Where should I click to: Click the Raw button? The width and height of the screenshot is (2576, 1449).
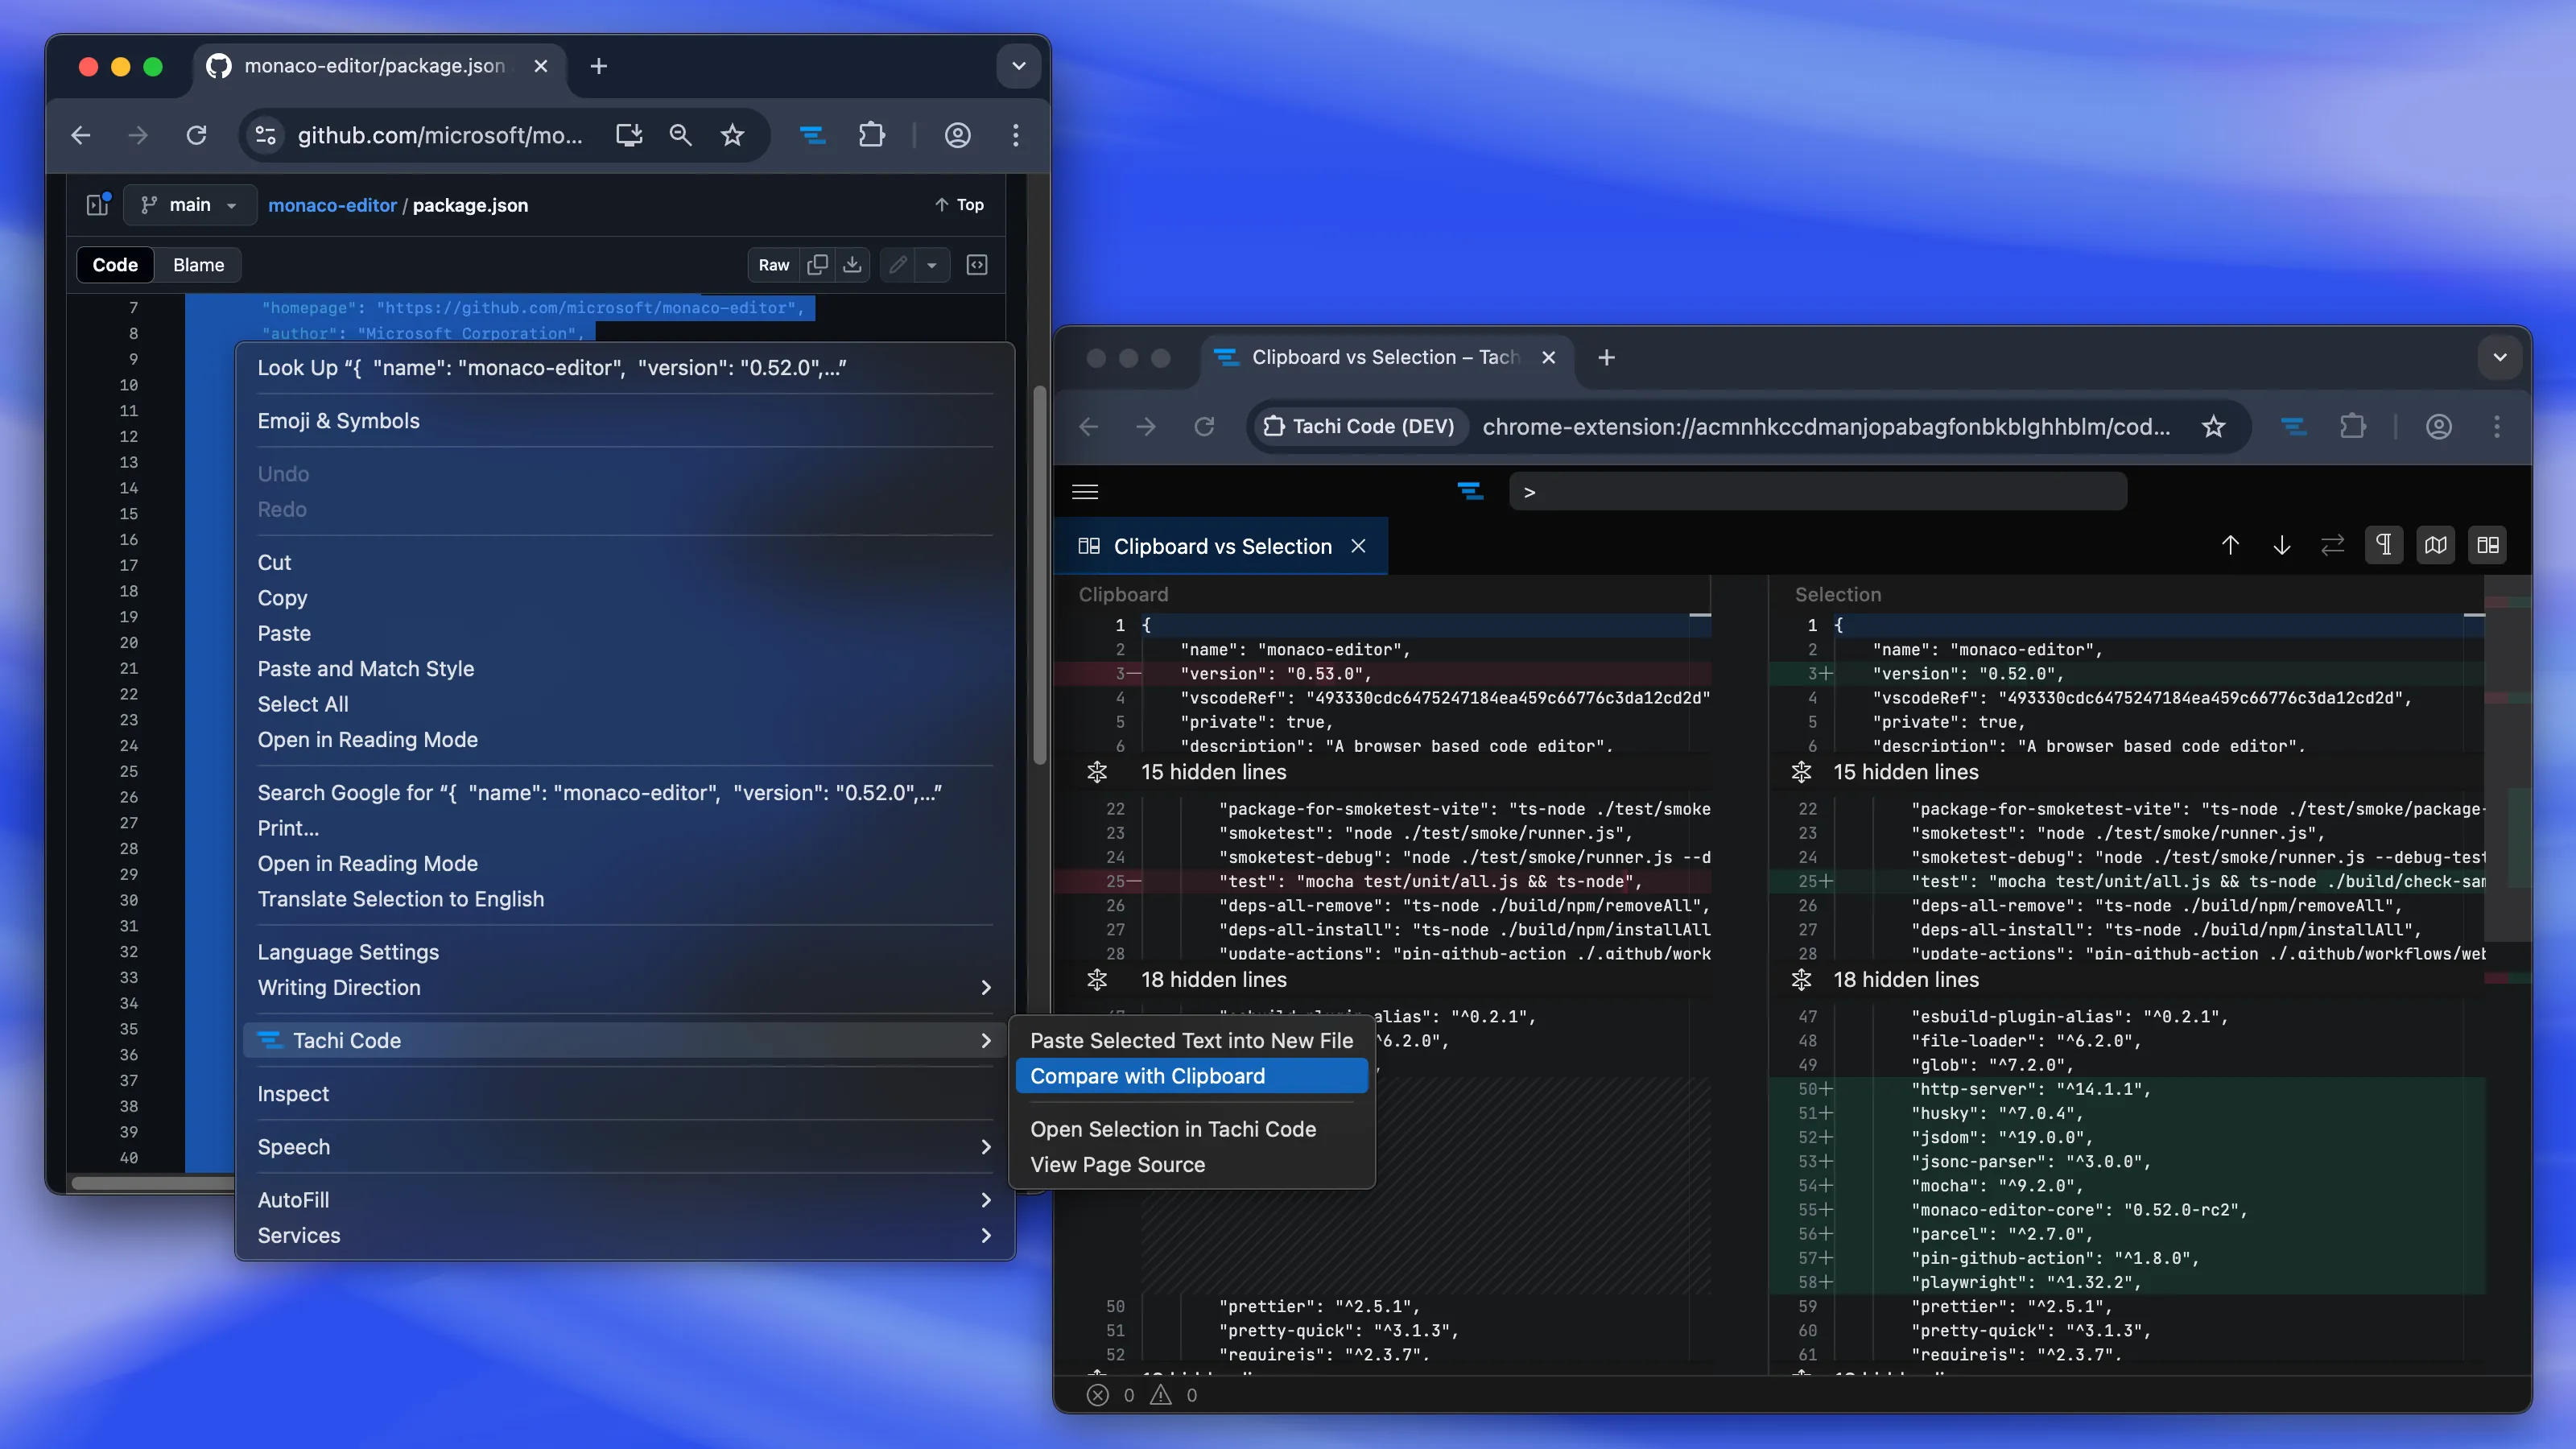(773, 264)
